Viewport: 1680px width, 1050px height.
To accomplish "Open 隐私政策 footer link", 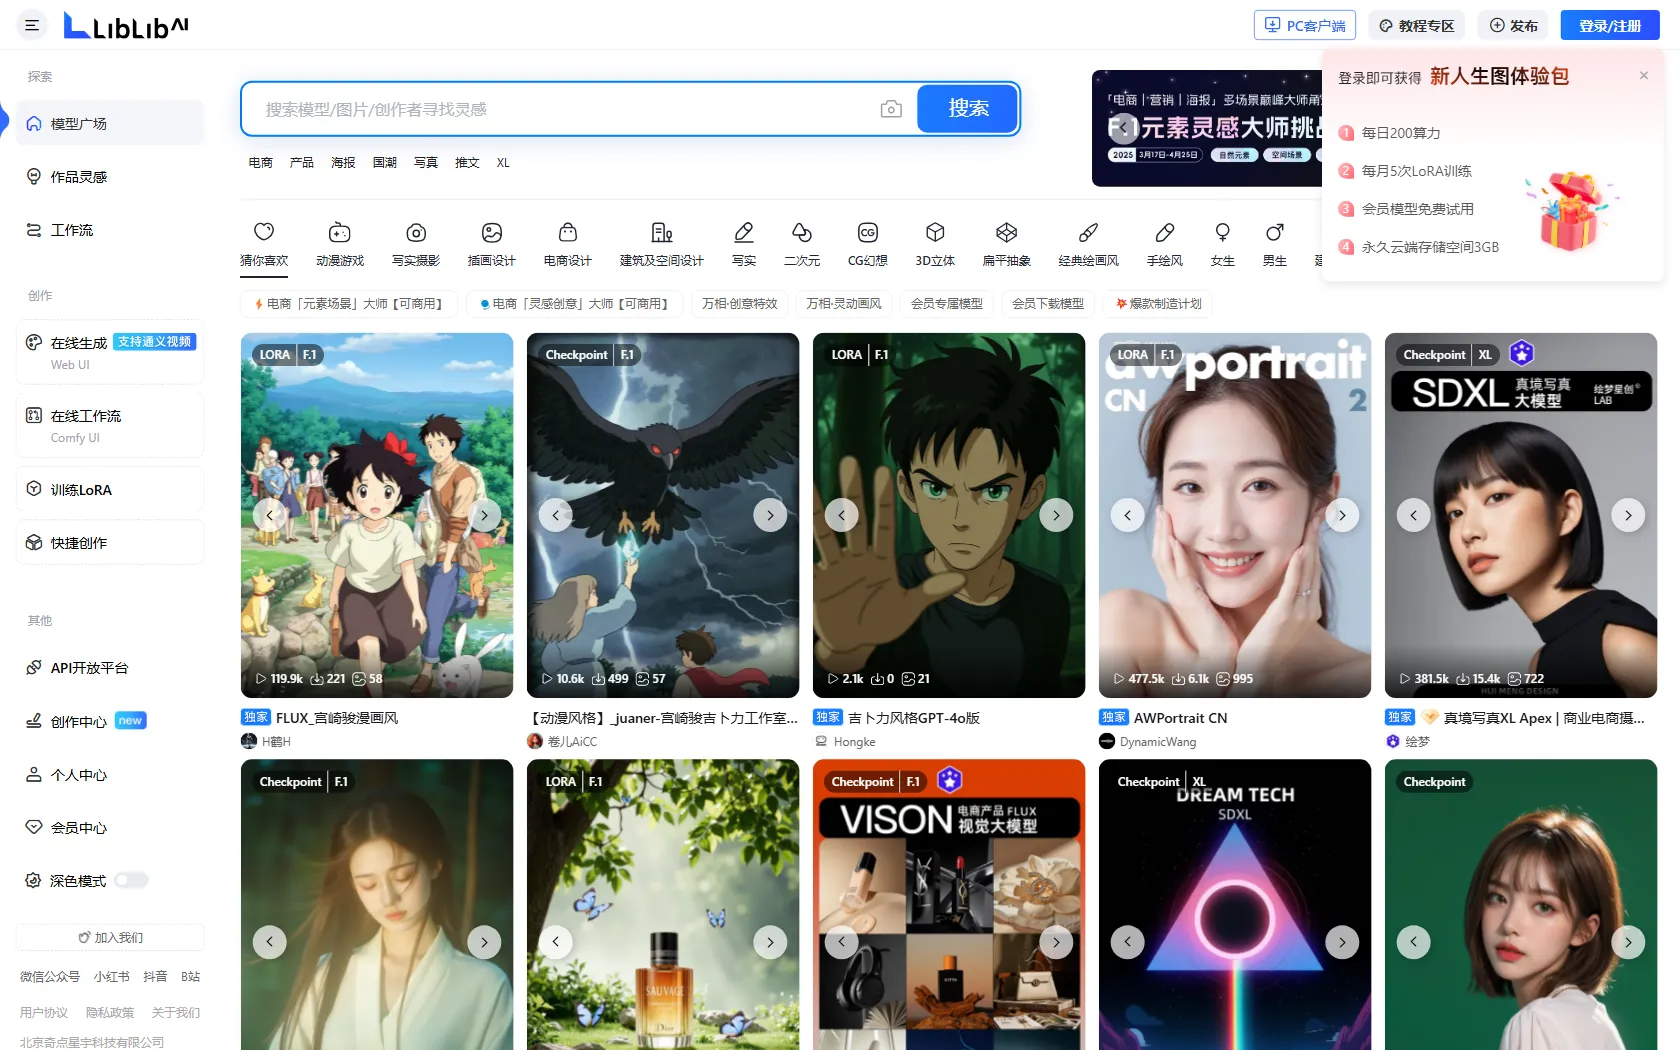I will (x=110, y=1012).
